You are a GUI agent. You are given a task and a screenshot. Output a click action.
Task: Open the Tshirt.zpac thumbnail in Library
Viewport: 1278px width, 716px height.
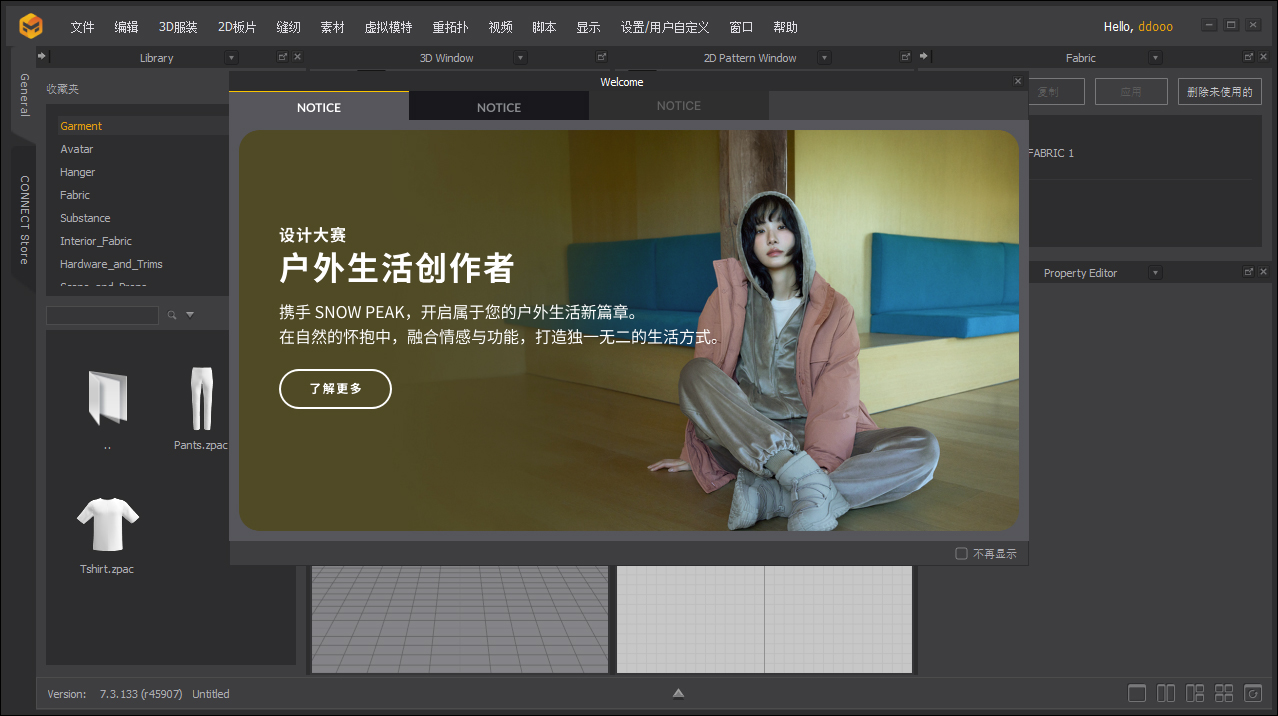(107, 522)
